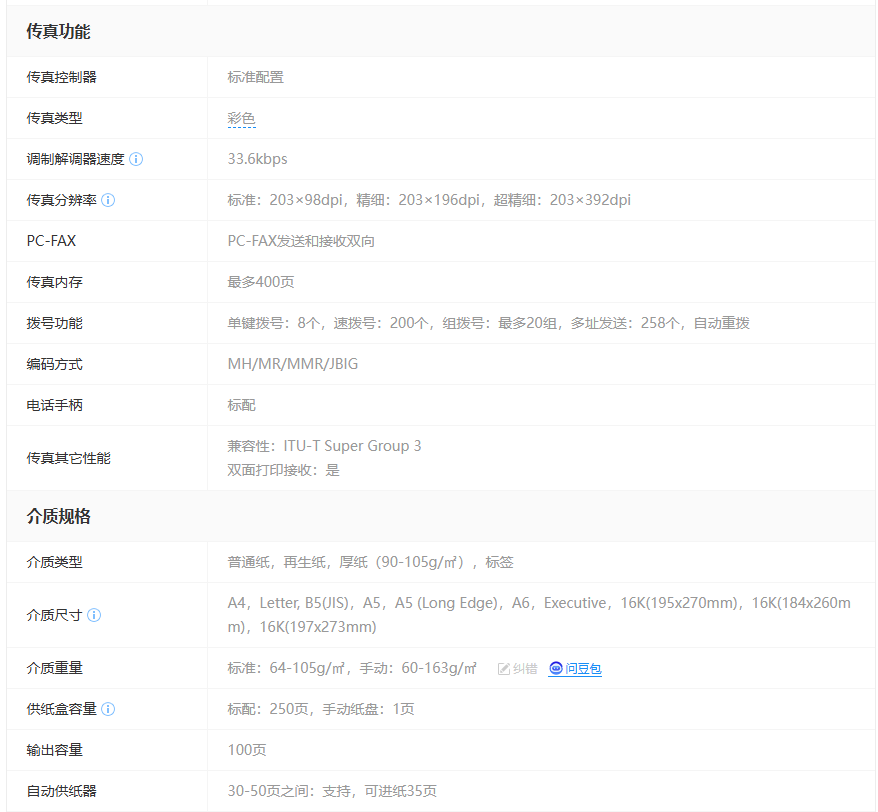
Task: Open the 问豆包 link text
Action: 583,669
